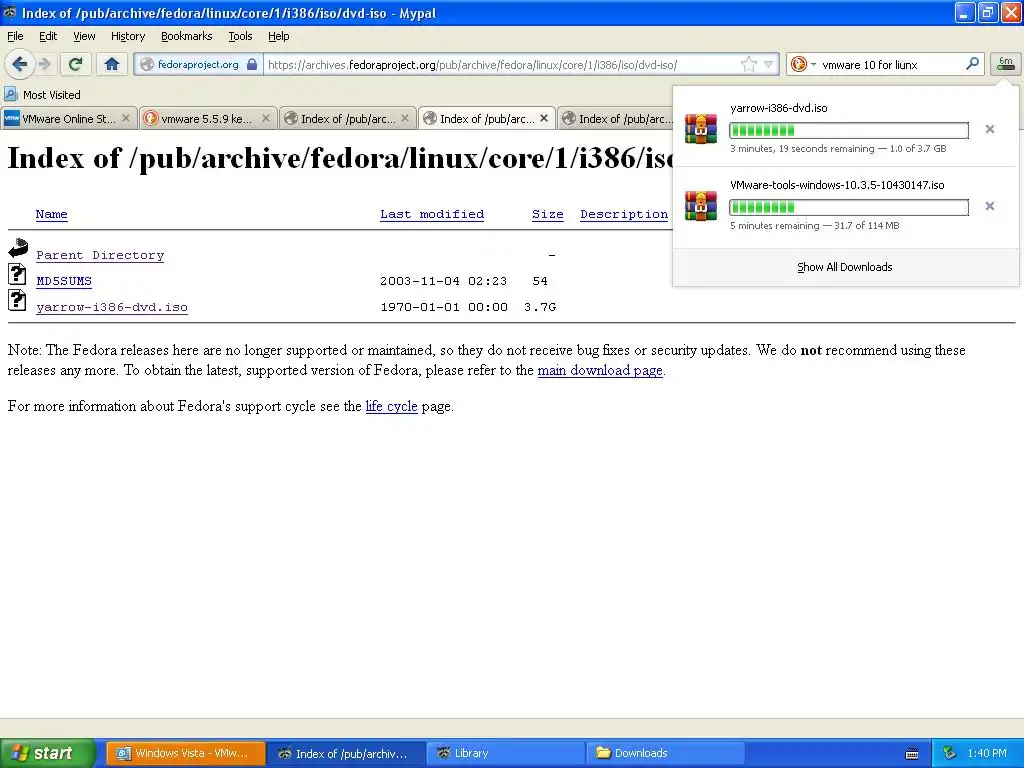Reload the current page
The image size is (1024, 768).
pos(75,64)
